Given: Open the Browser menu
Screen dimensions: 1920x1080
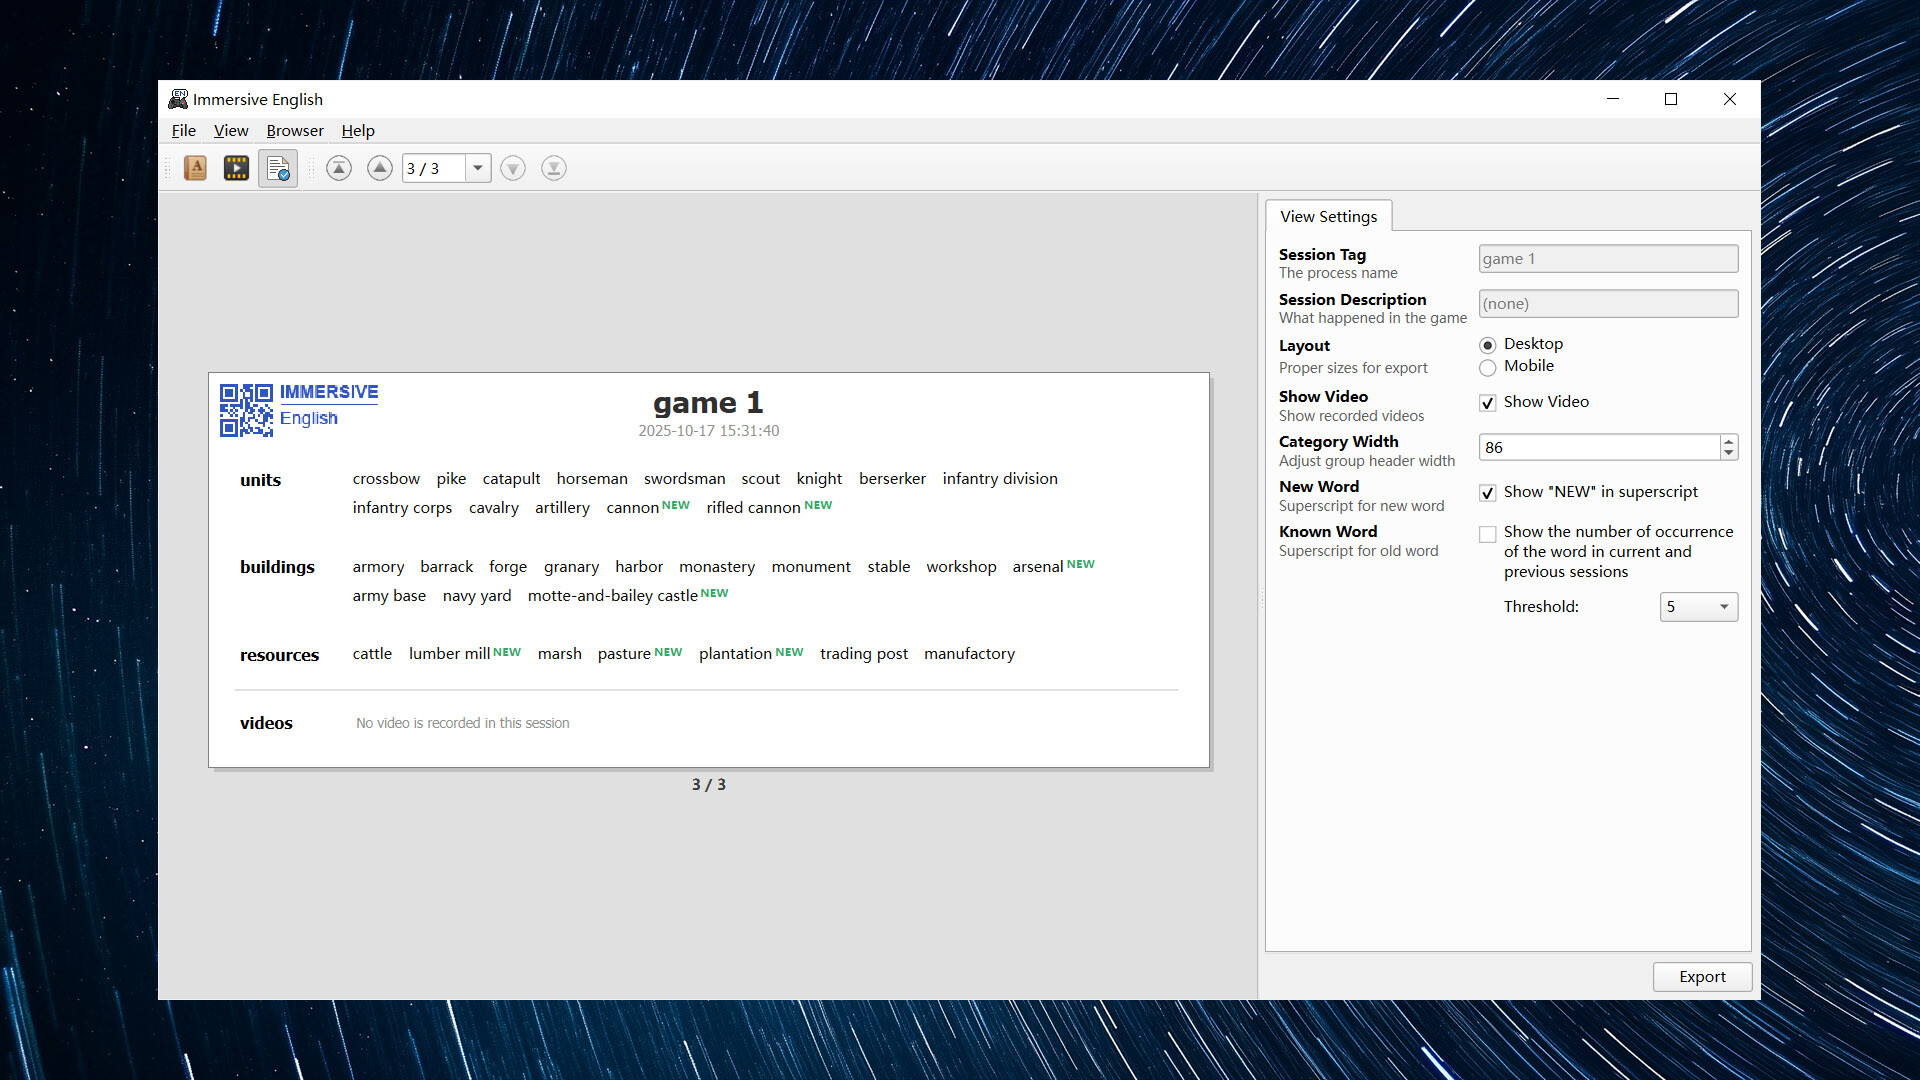Looking at the screenshot, I should point(294,130).
